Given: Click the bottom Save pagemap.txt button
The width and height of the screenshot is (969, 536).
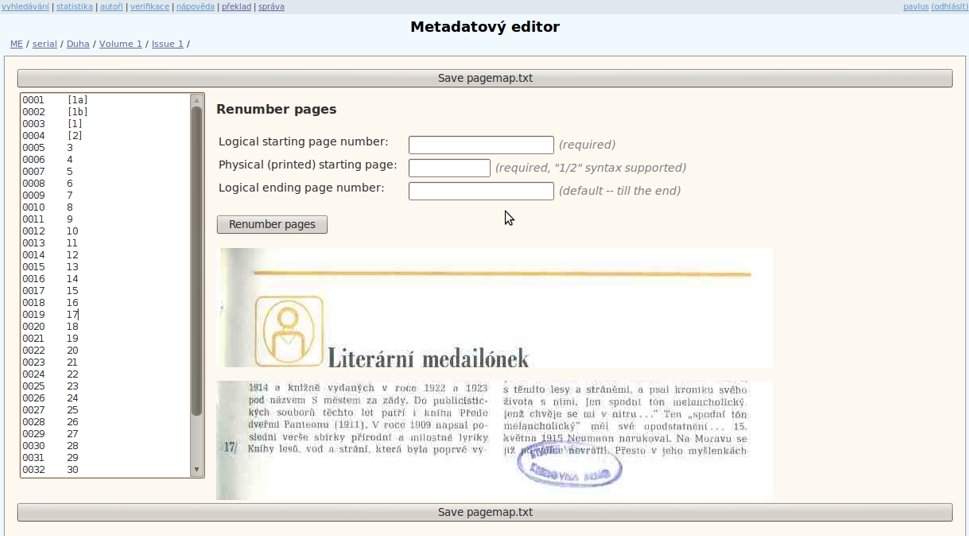Looking at the screenshot, I should (484, 512).
